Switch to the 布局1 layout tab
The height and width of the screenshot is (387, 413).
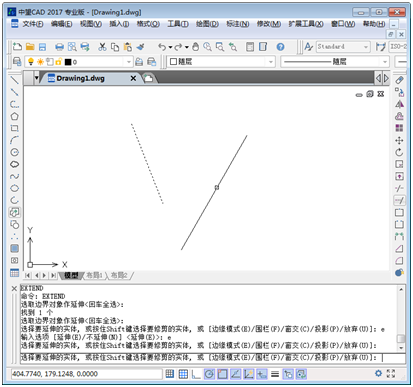pyautogui.click(x=94, y=275)
